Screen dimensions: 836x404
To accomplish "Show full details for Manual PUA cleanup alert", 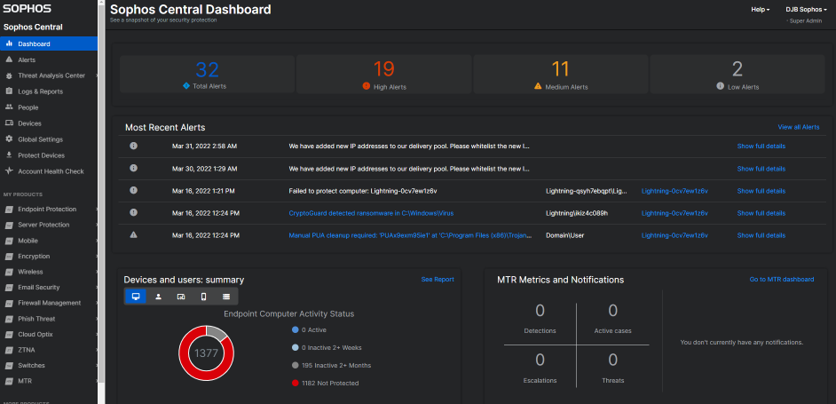I will click(761, 236).
